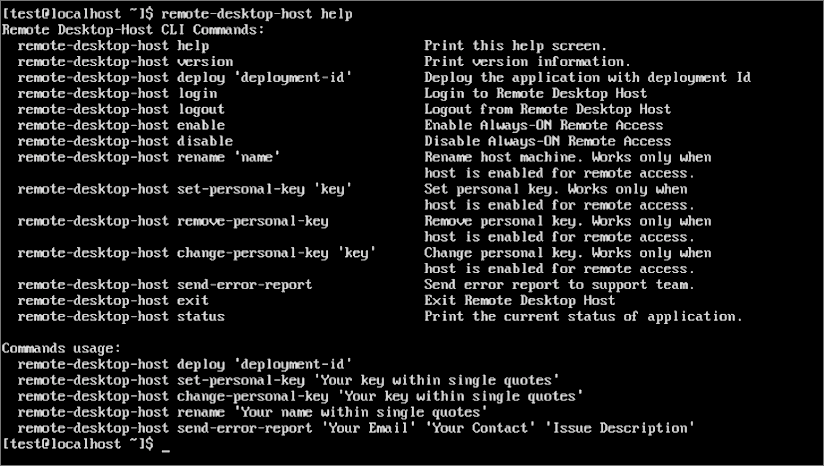The image size is (824, 466).
Task: Click the "Disable Always-ON Remote Access" description
Action: click(547, 142)
